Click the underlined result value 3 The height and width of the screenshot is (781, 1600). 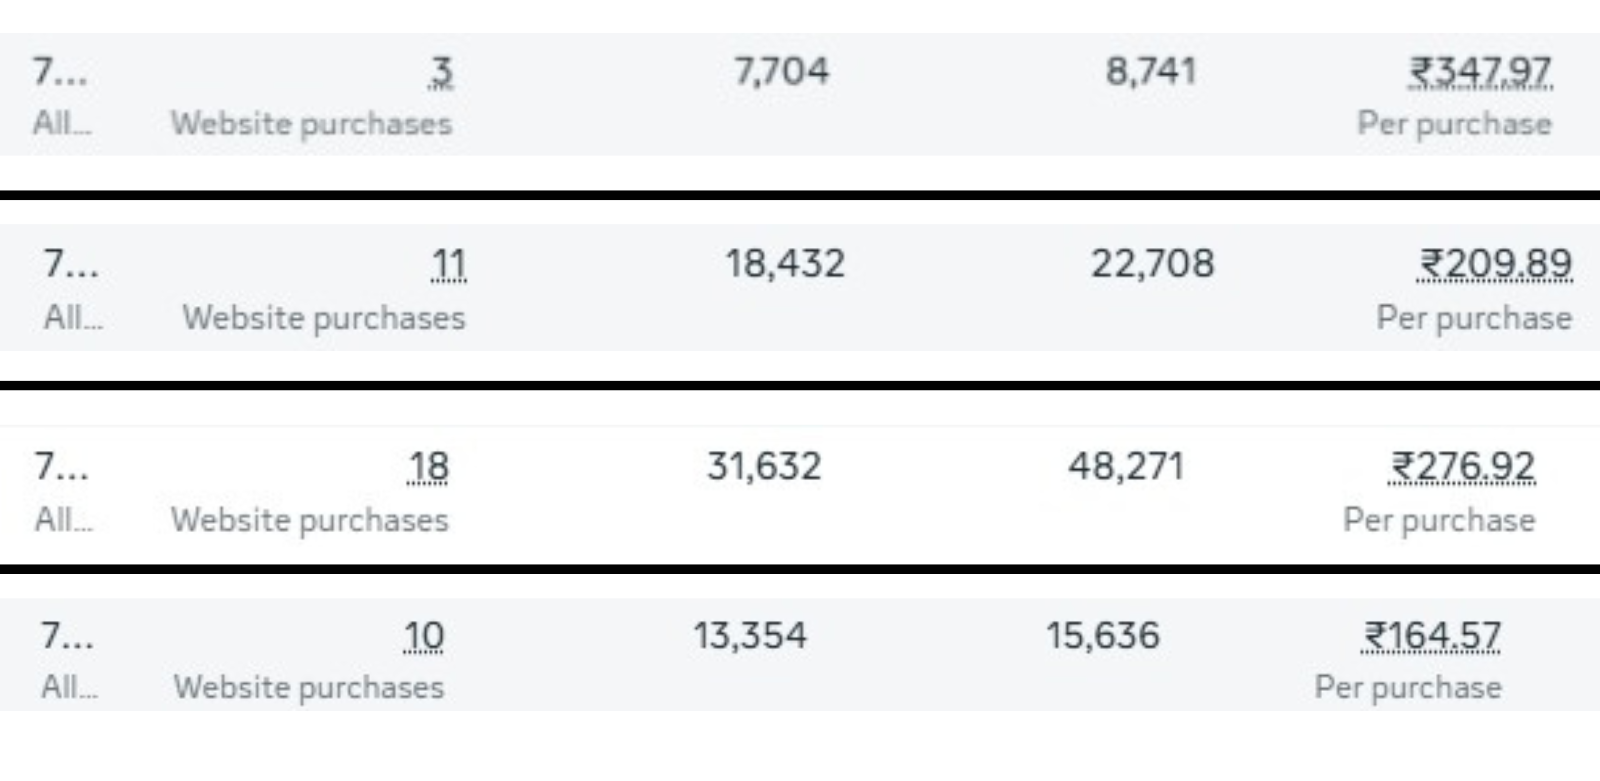(441, 72)
